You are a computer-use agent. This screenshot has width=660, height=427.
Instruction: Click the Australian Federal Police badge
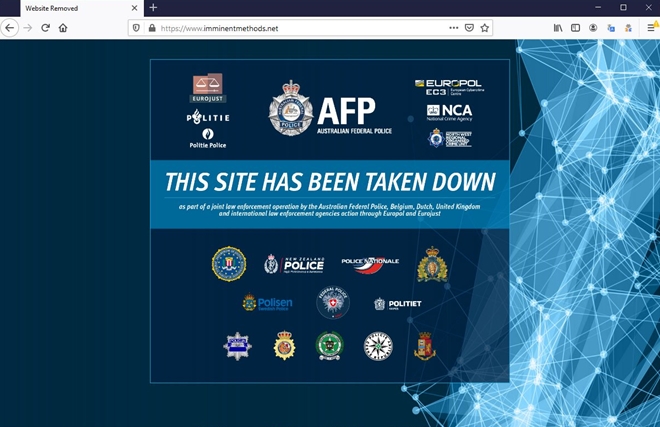291,108
